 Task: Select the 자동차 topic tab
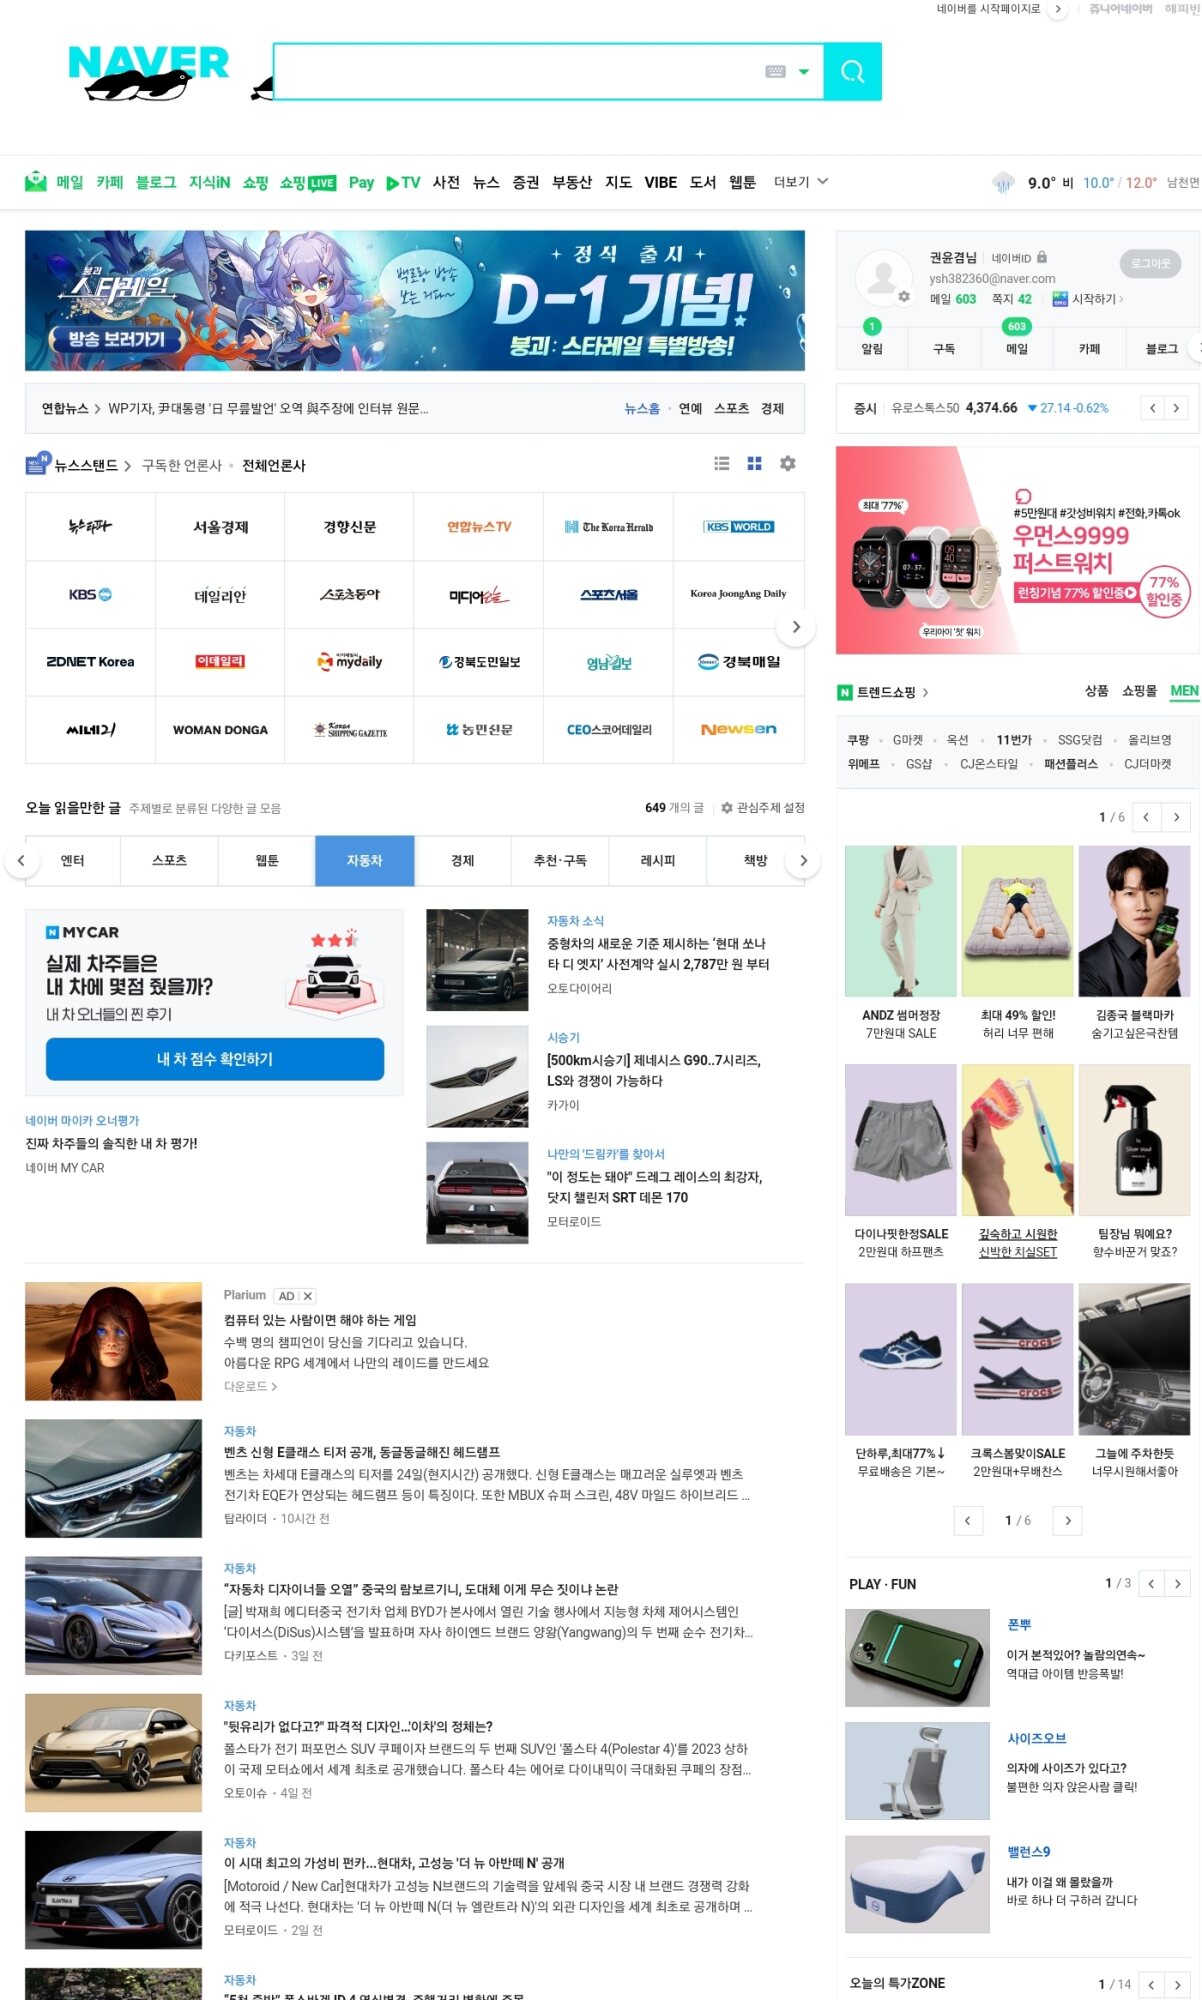(x=364, y=860)
